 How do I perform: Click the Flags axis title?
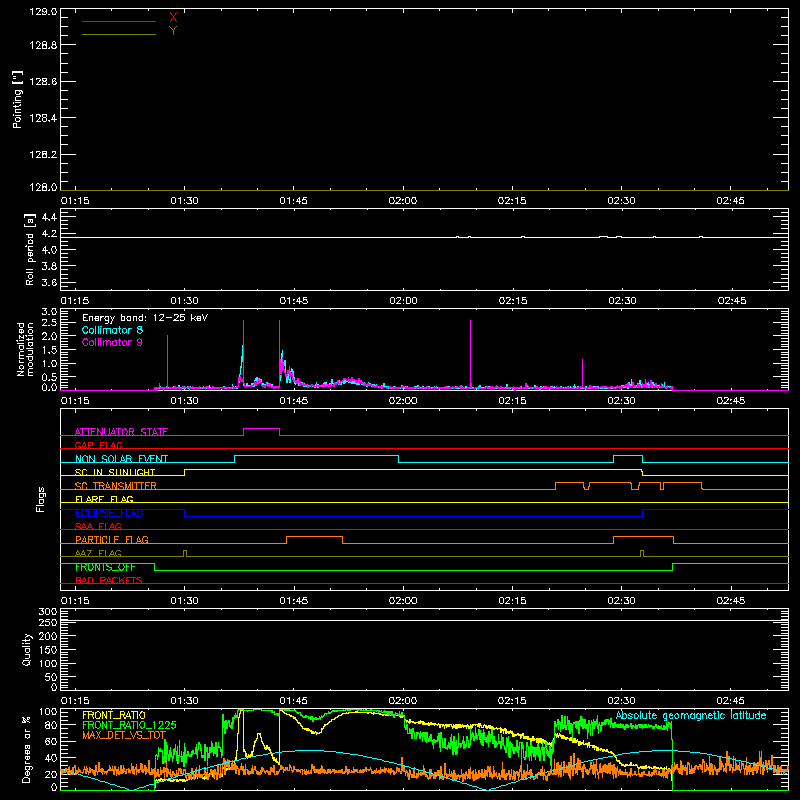[x=40, y=499]
